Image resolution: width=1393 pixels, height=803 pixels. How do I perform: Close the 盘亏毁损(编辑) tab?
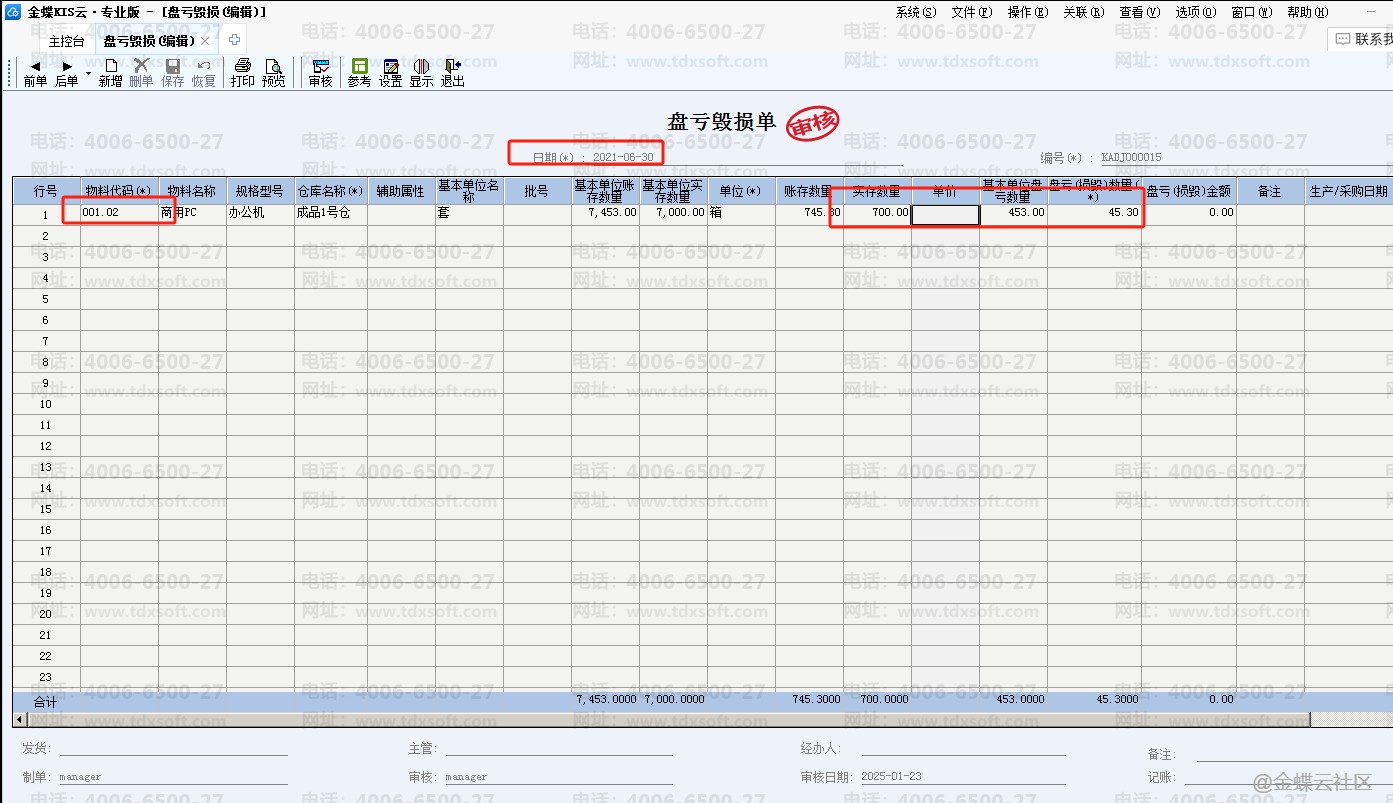point(205,41)
